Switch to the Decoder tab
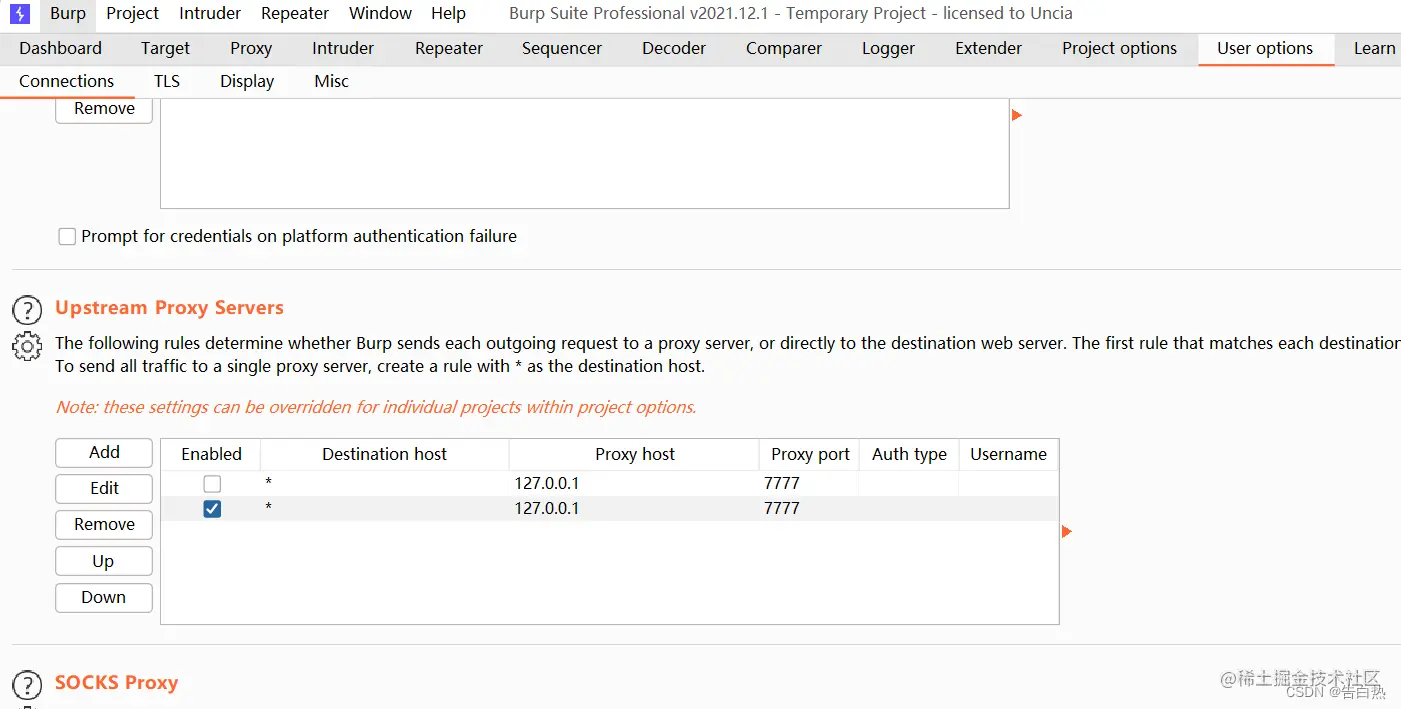The height and width of the screenshot is (709, 1401). (674, 48)
